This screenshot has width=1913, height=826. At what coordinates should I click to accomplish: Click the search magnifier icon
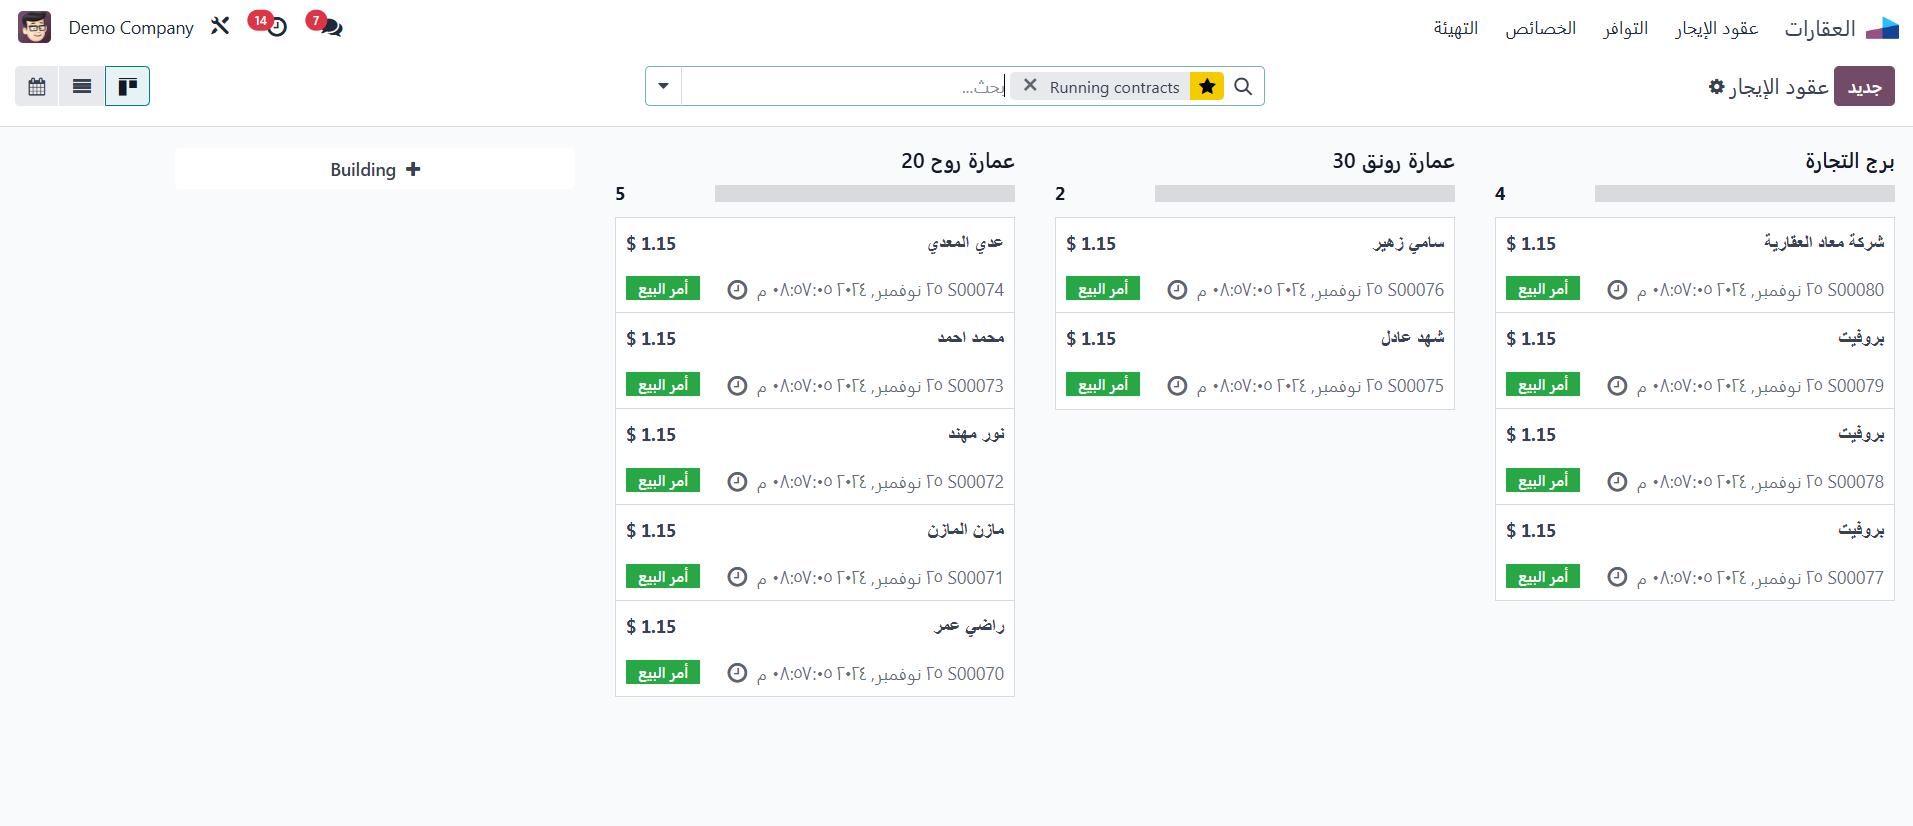tap(1243, 87)
